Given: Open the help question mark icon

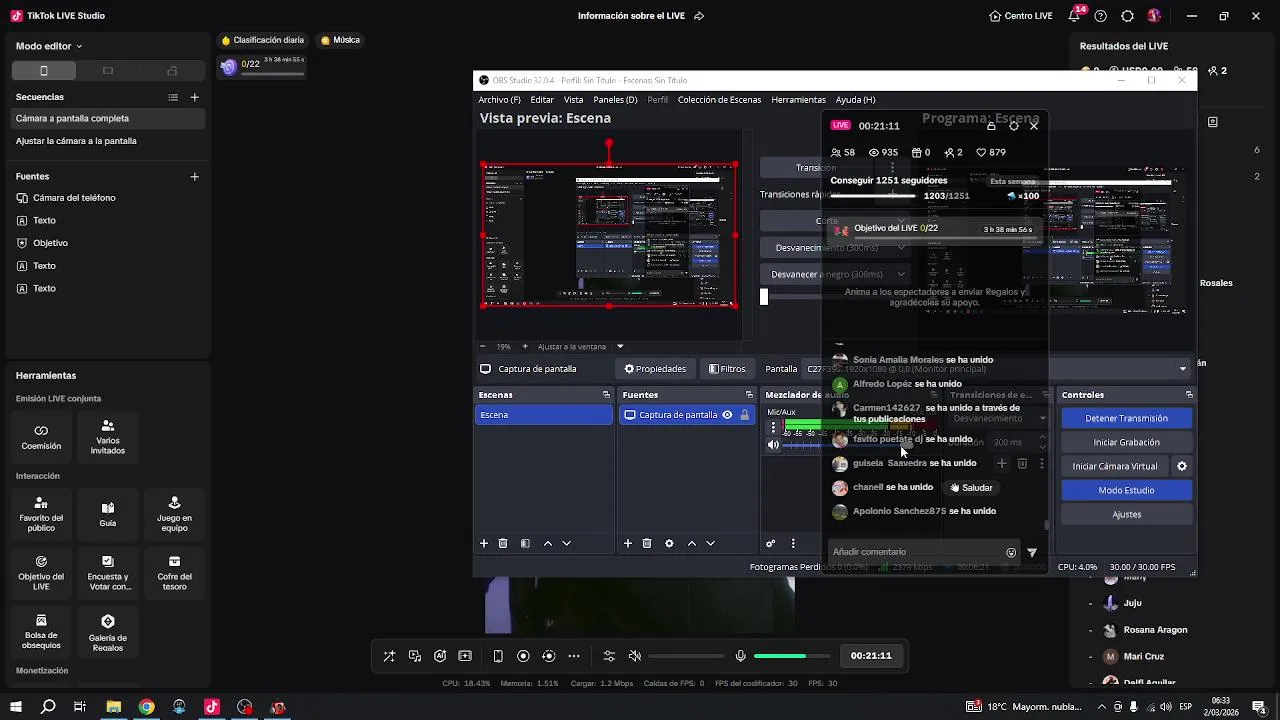Looking at the screenshot, I should [1101, 16].
